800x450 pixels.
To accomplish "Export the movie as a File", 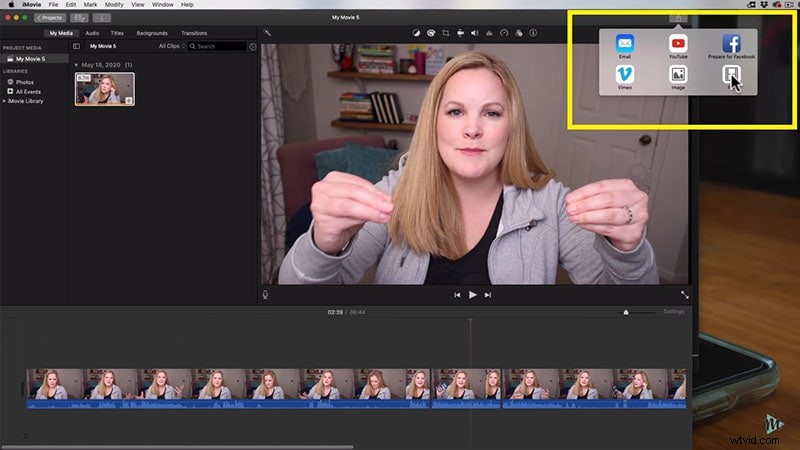I will click(731, 75).
